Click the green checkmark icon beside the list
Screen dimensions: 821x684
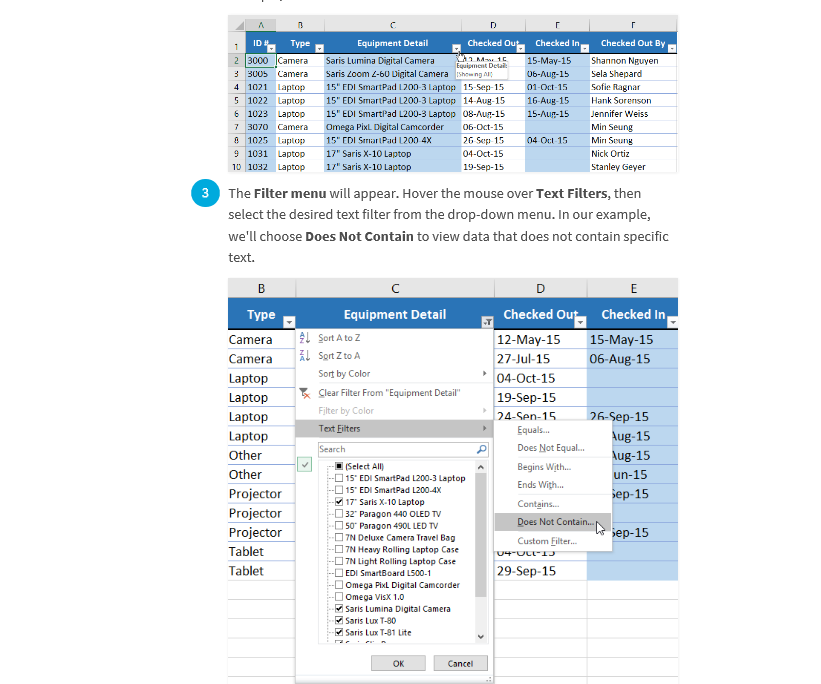point(305,465)
